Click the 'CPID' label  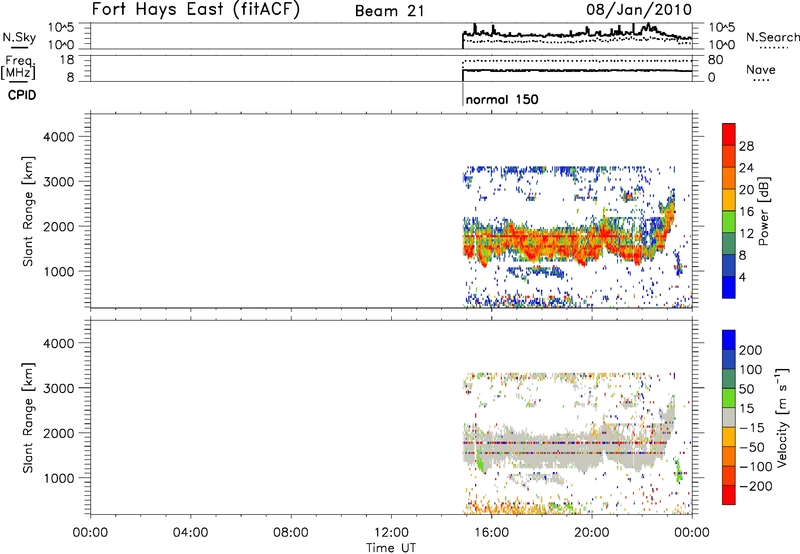coord(22,95)
